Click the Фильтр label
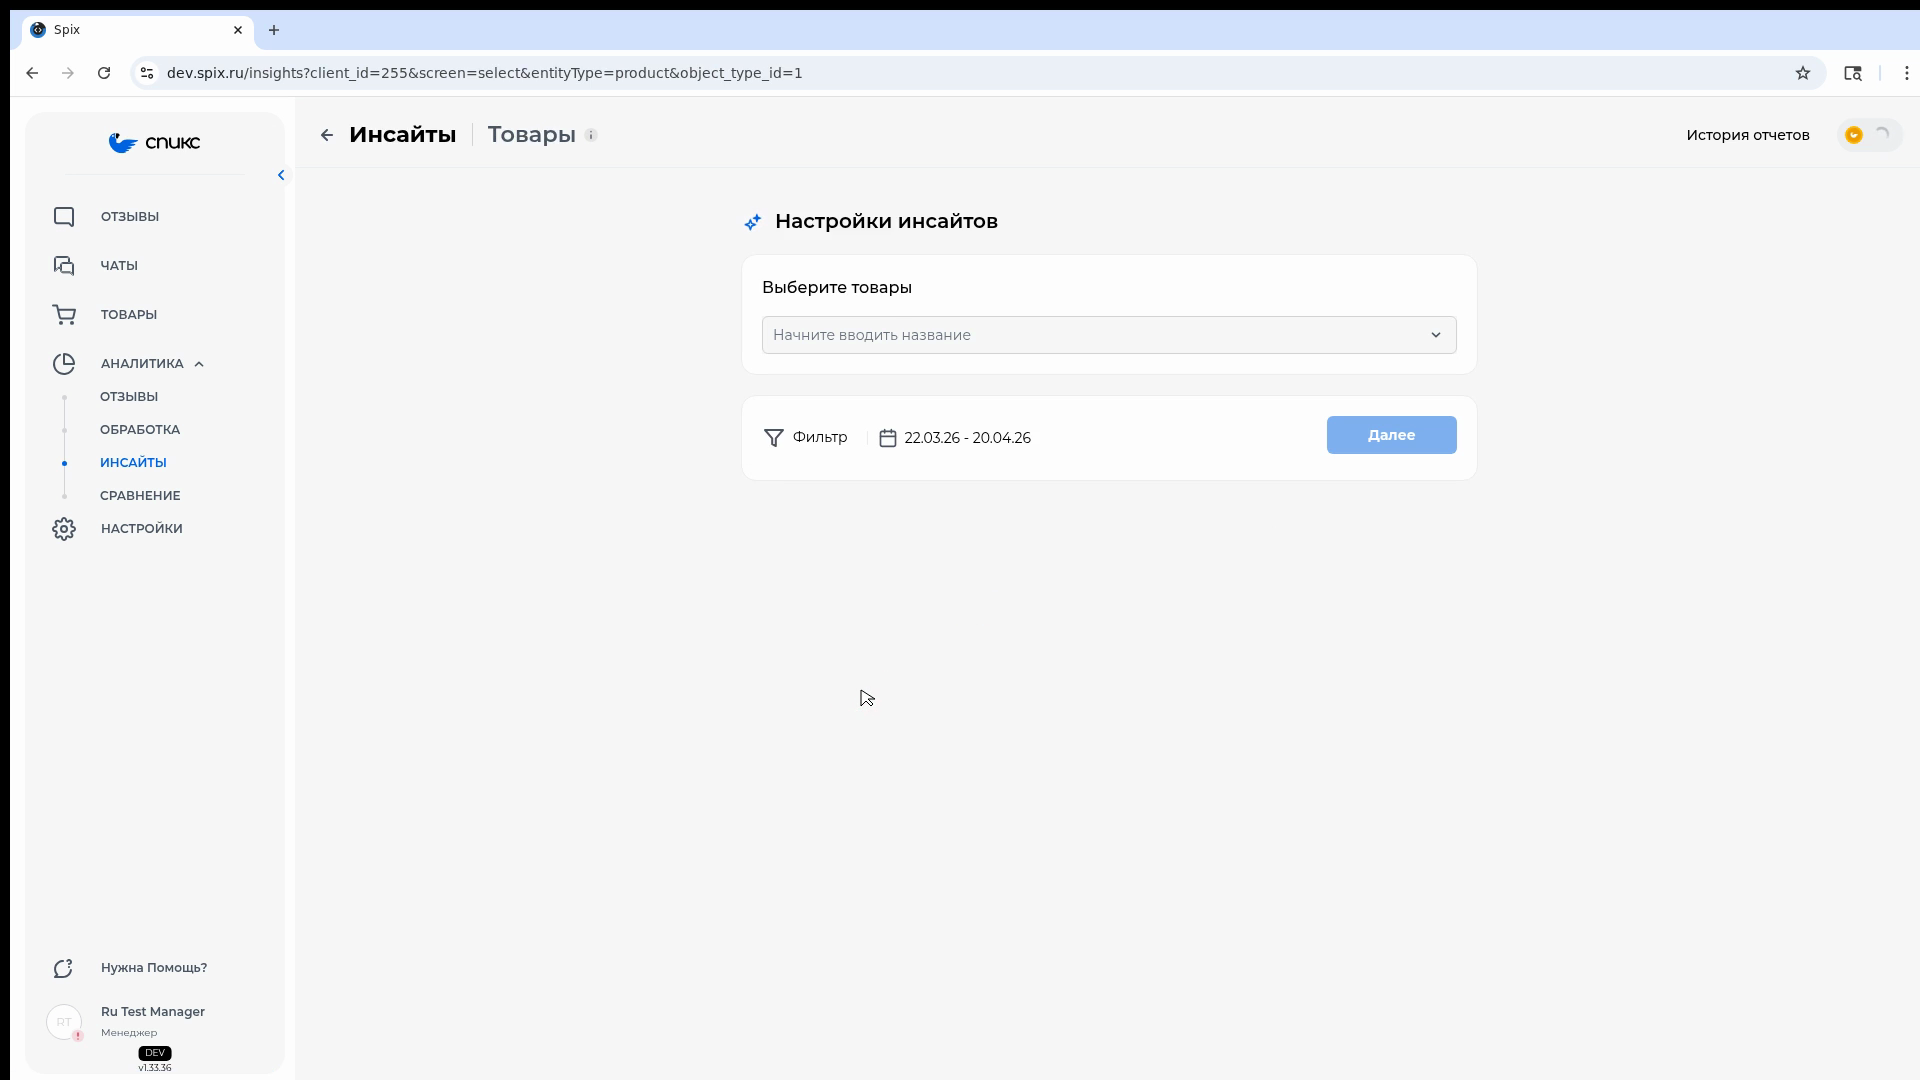Viewport: 1920px width, 1080px height. click(820, 437)
